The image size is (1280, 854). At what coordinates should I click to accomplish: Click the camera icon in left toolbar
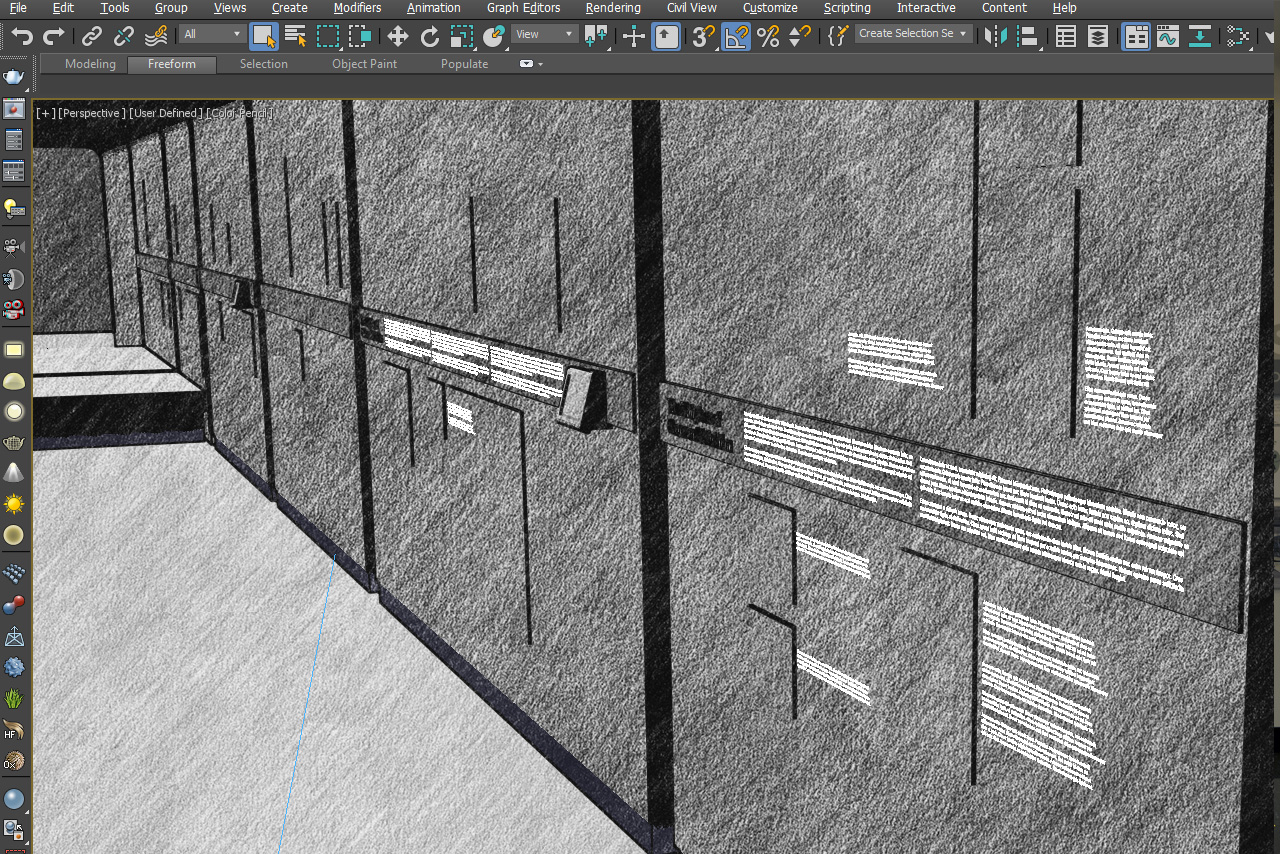[x=14, y=246]
